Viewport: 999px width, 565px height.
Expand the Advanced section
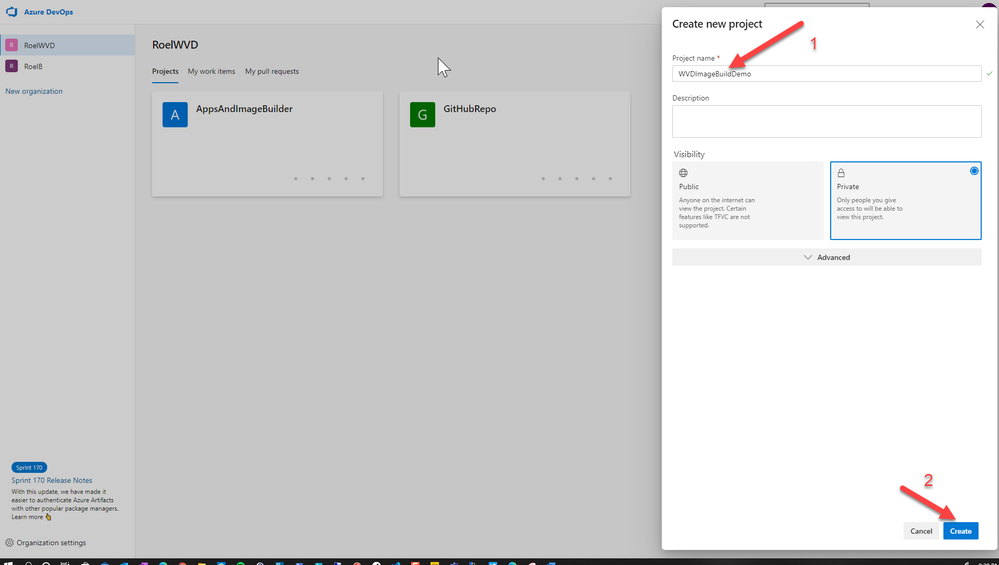(x=826, y=257)
